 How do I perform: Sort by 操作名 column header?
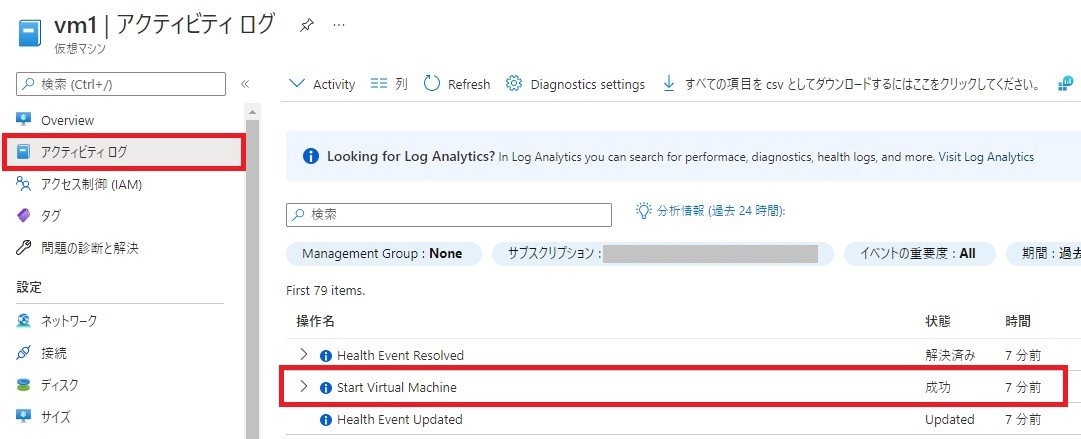pyautogui.click(x=316, y=320)
